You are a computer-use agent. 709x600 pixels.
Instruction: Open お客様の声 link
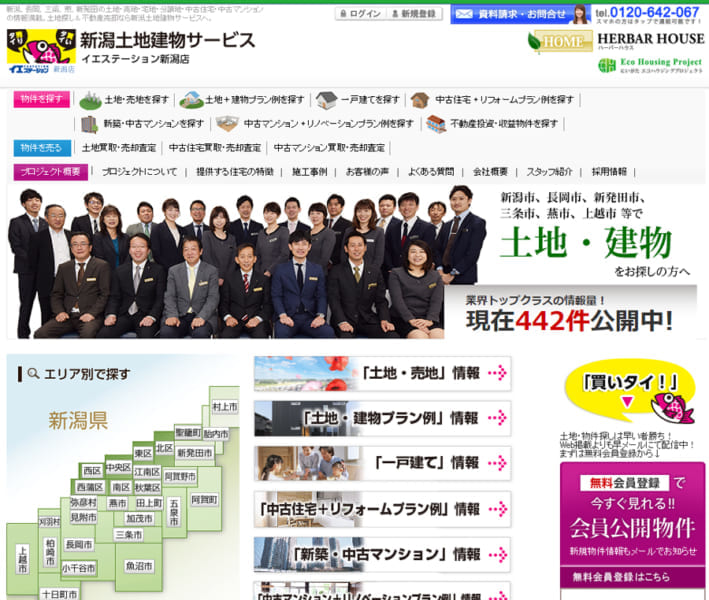pos(367,172)
